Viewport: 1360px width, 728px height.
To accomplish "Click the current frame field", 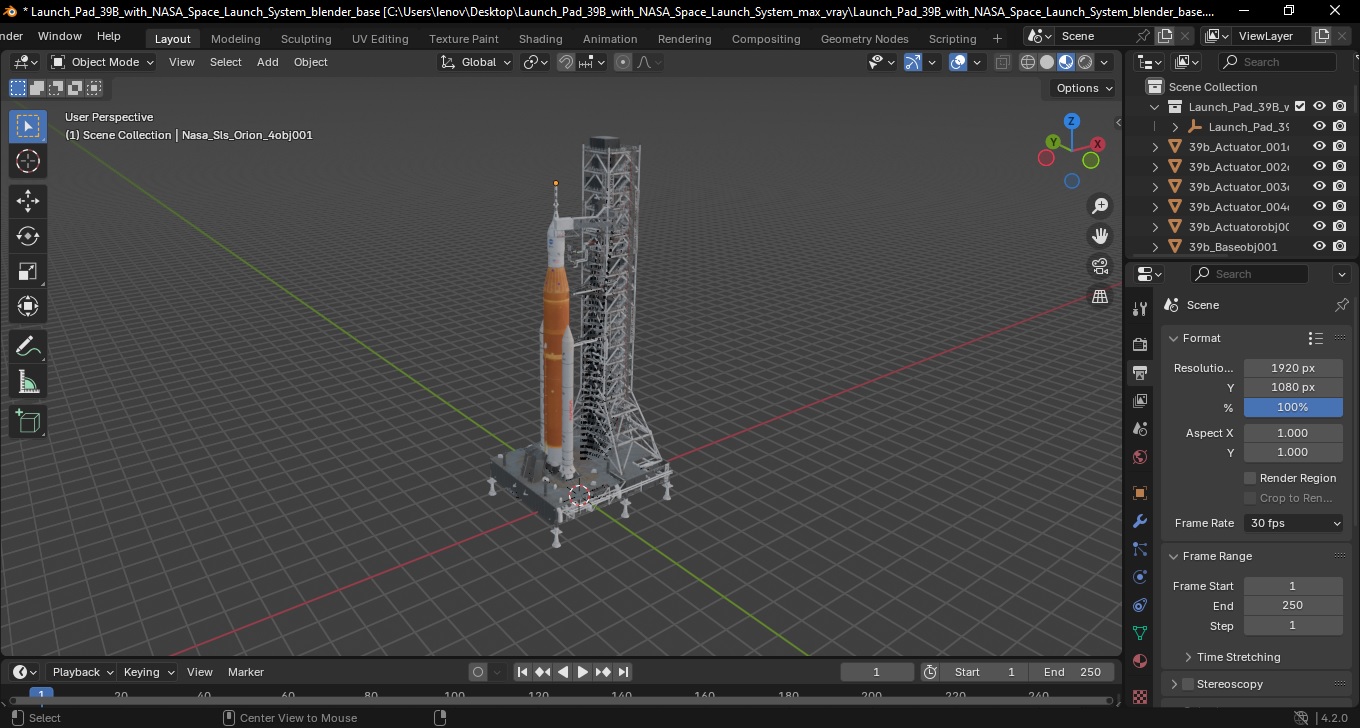I will [877, 672].
